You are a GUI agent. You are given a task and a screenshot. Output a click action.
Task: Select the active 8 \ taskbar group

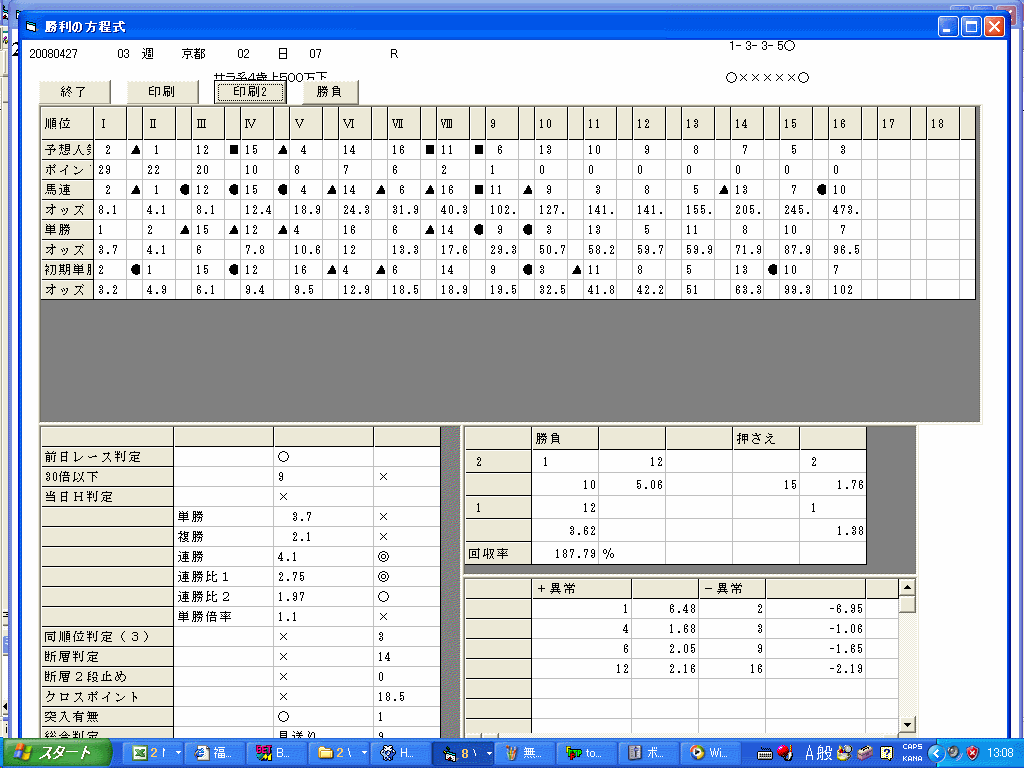[458, 753]
